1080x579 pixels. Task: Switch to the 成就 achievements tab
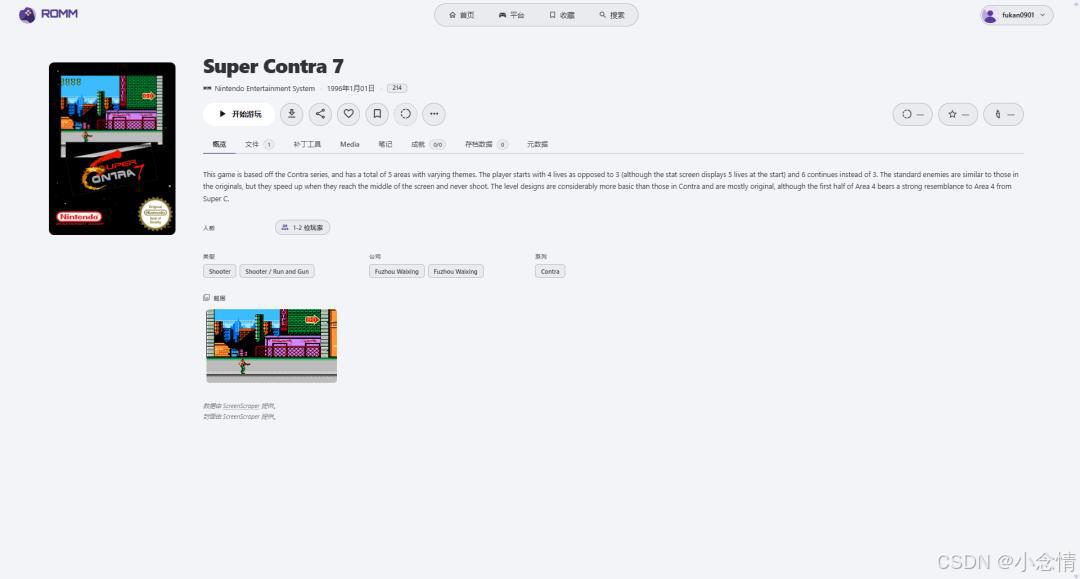point(428,145)
